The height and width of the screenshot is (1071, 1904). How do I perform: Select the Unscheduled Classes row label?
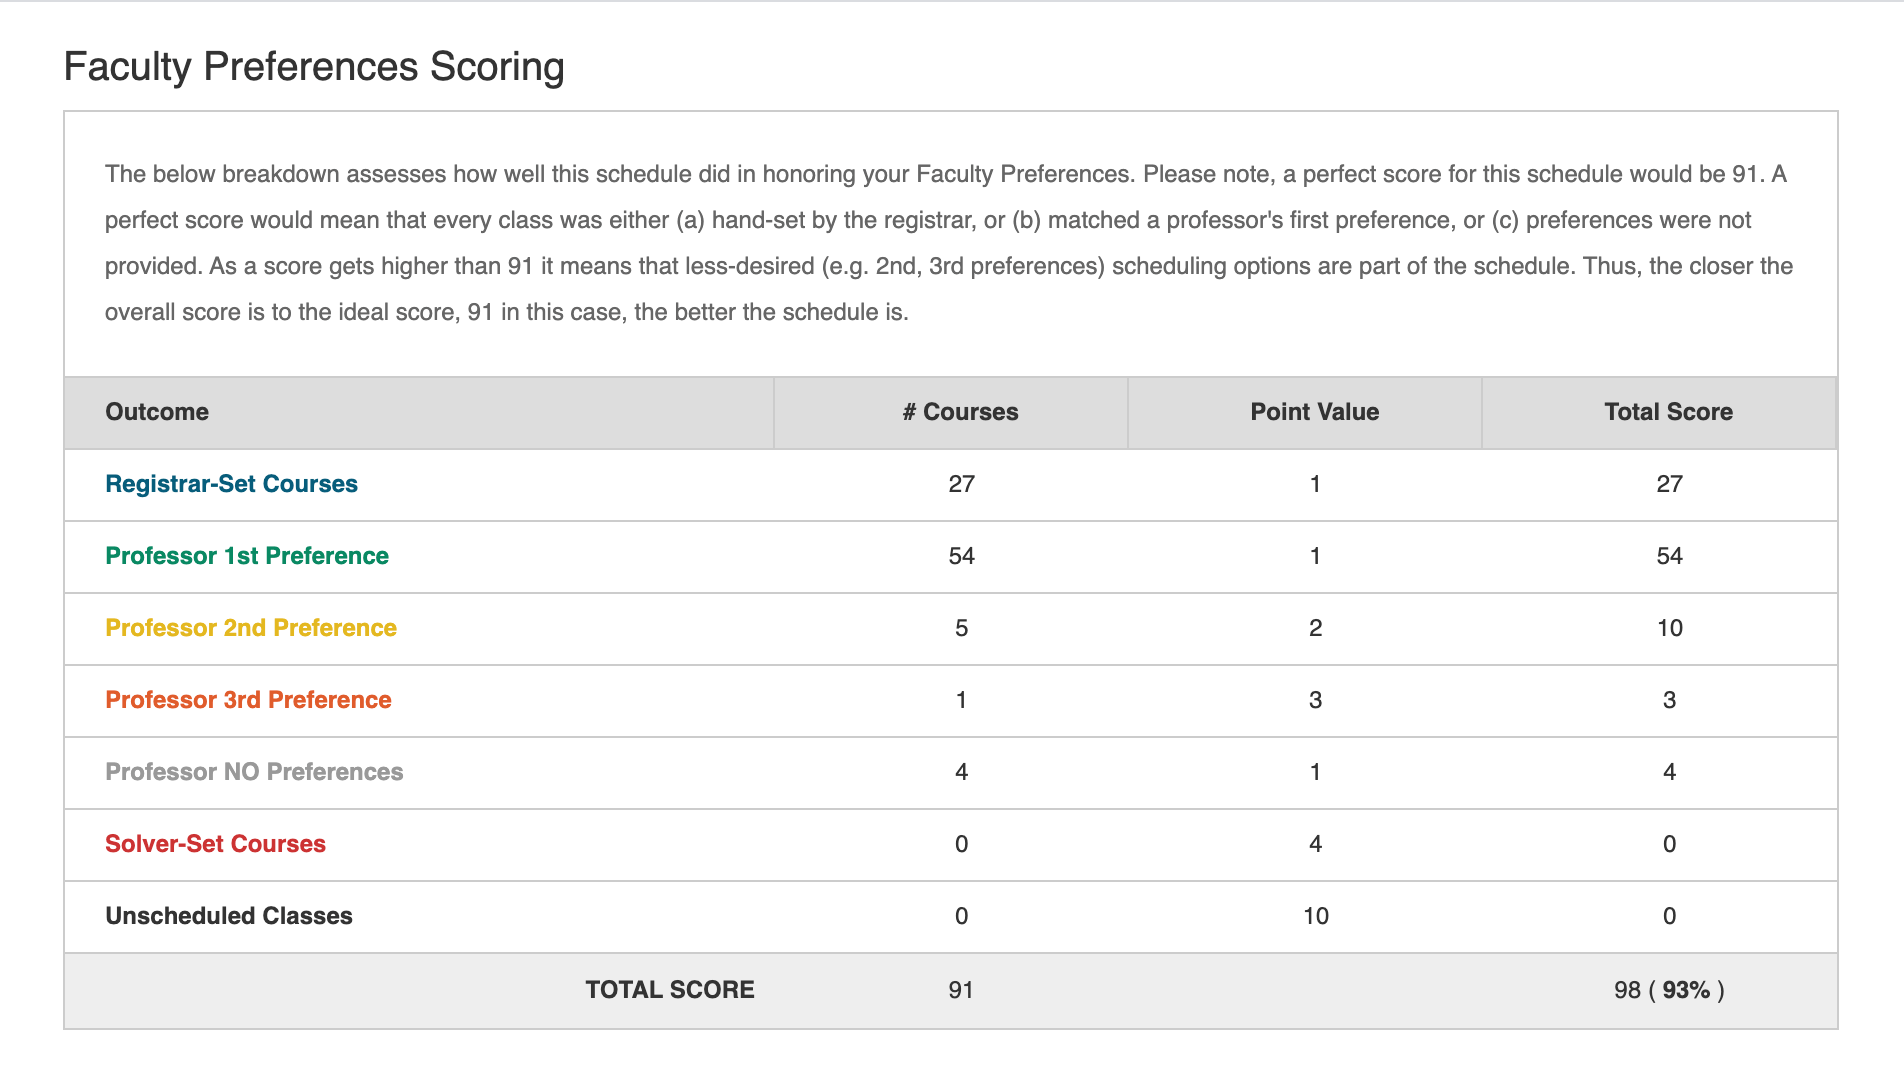point(229,916)
